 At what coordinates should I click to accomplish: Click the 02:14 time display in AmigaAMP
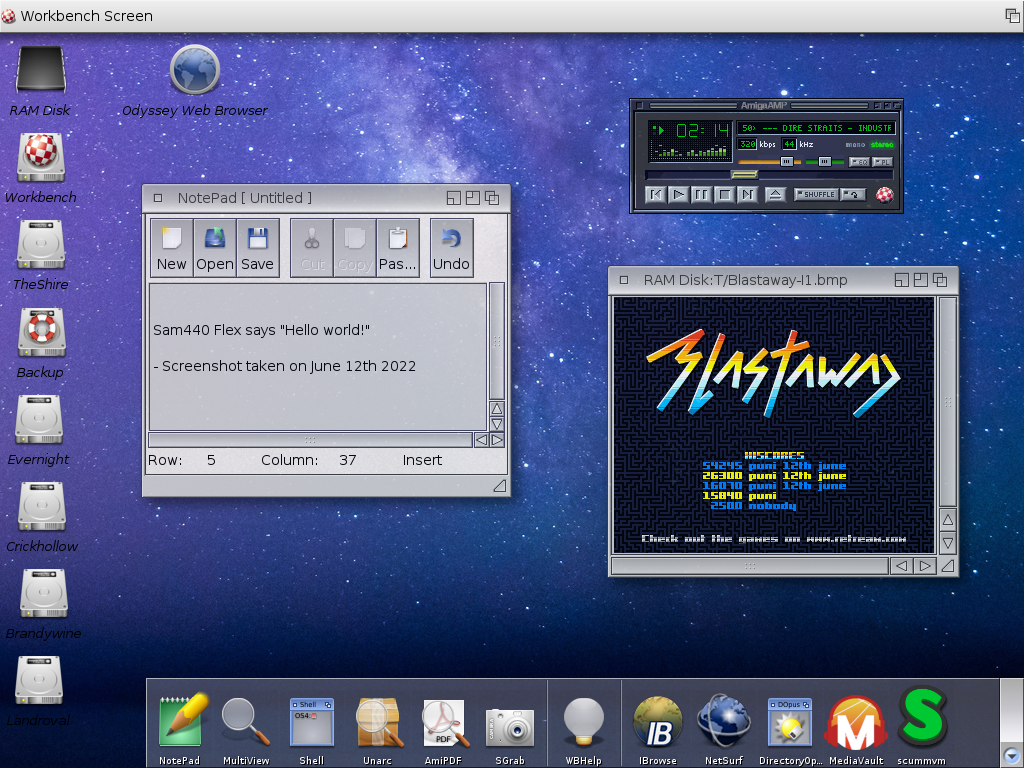click(703, 131)
